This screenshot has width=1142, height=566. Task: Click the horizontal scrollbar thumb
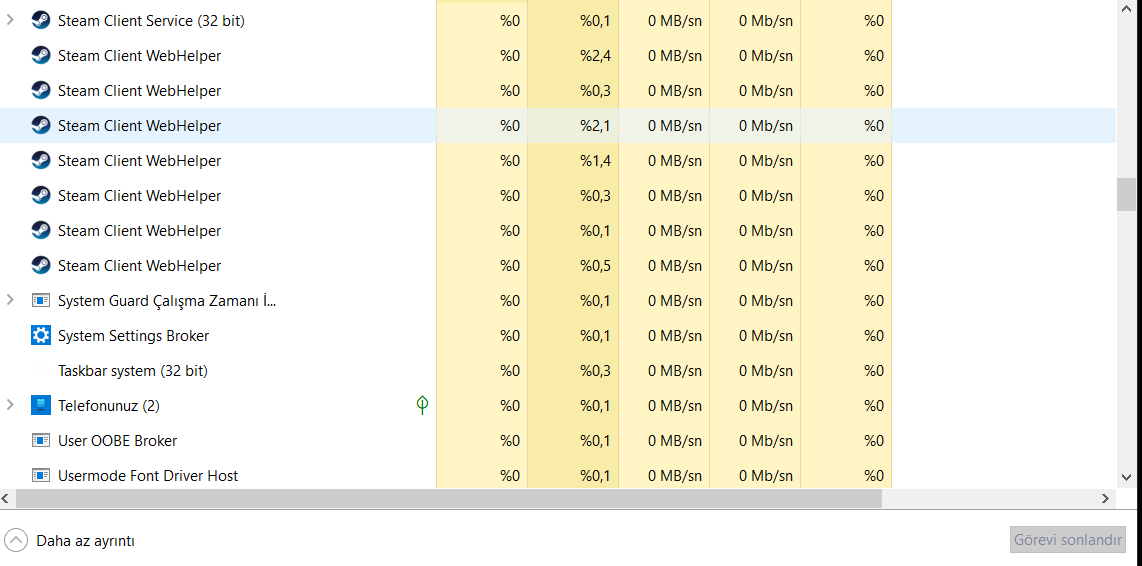tap(449, 499)
